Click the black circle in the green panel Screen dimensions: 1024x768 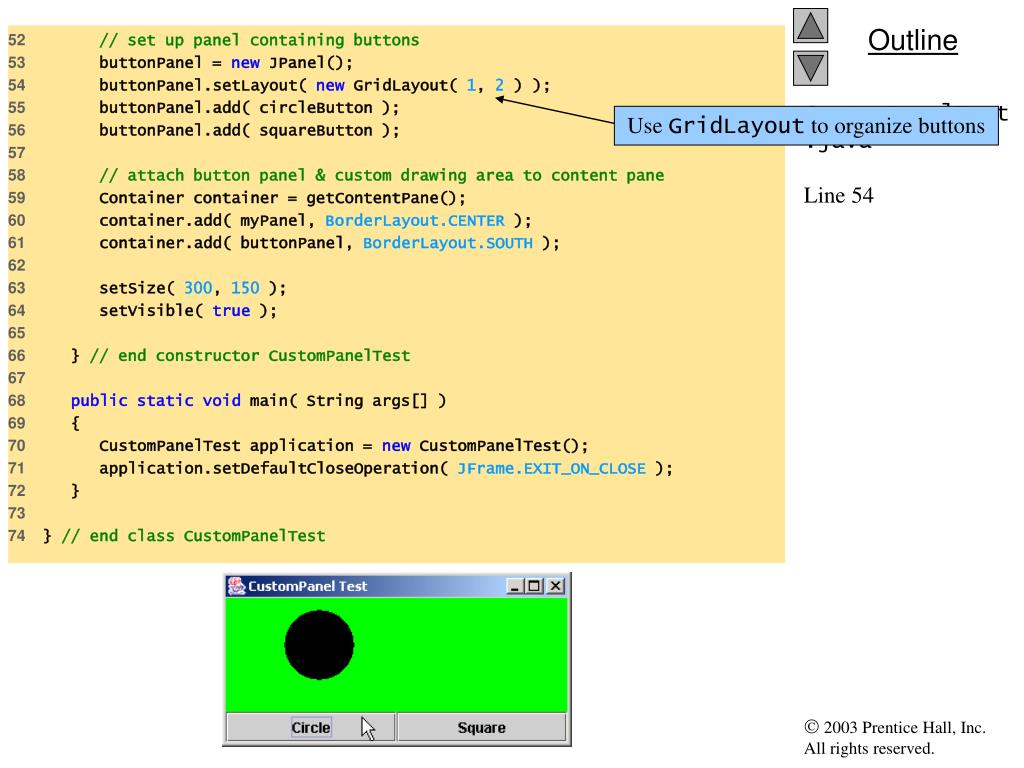tap(319, 645)
